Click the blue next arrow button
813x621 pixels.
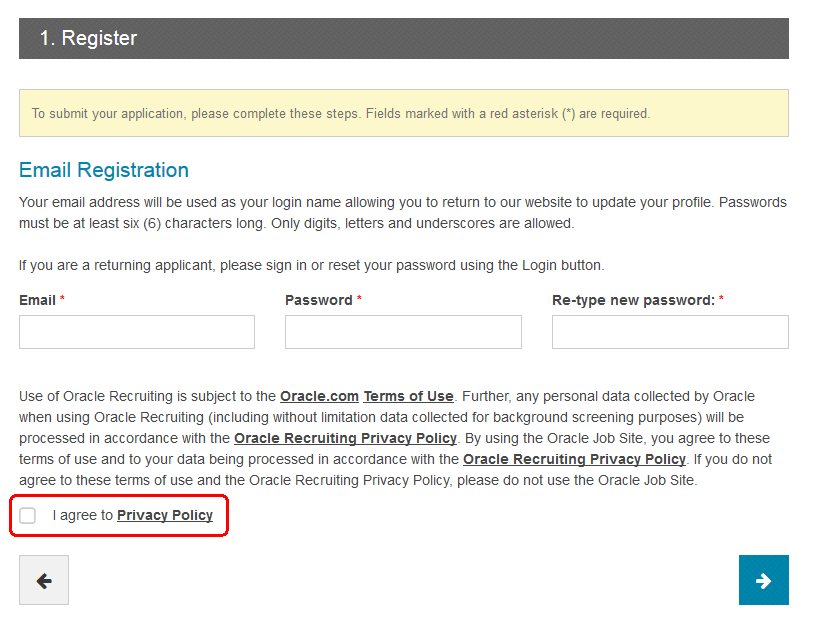coord(763,580)
